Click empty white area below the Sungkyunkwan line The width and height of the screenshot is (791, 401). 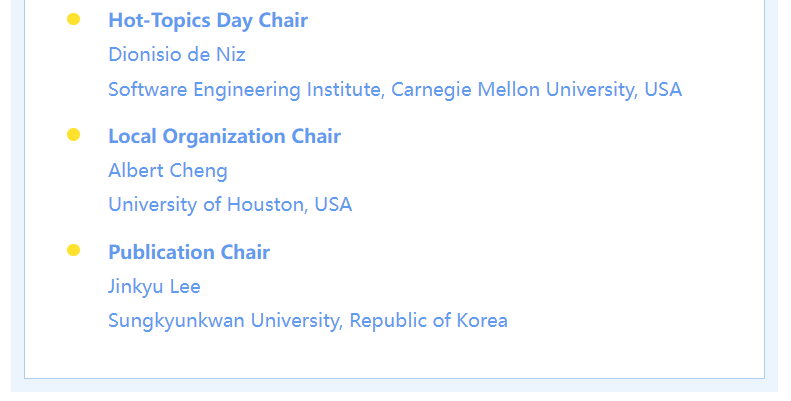click(x=393, y=356)
